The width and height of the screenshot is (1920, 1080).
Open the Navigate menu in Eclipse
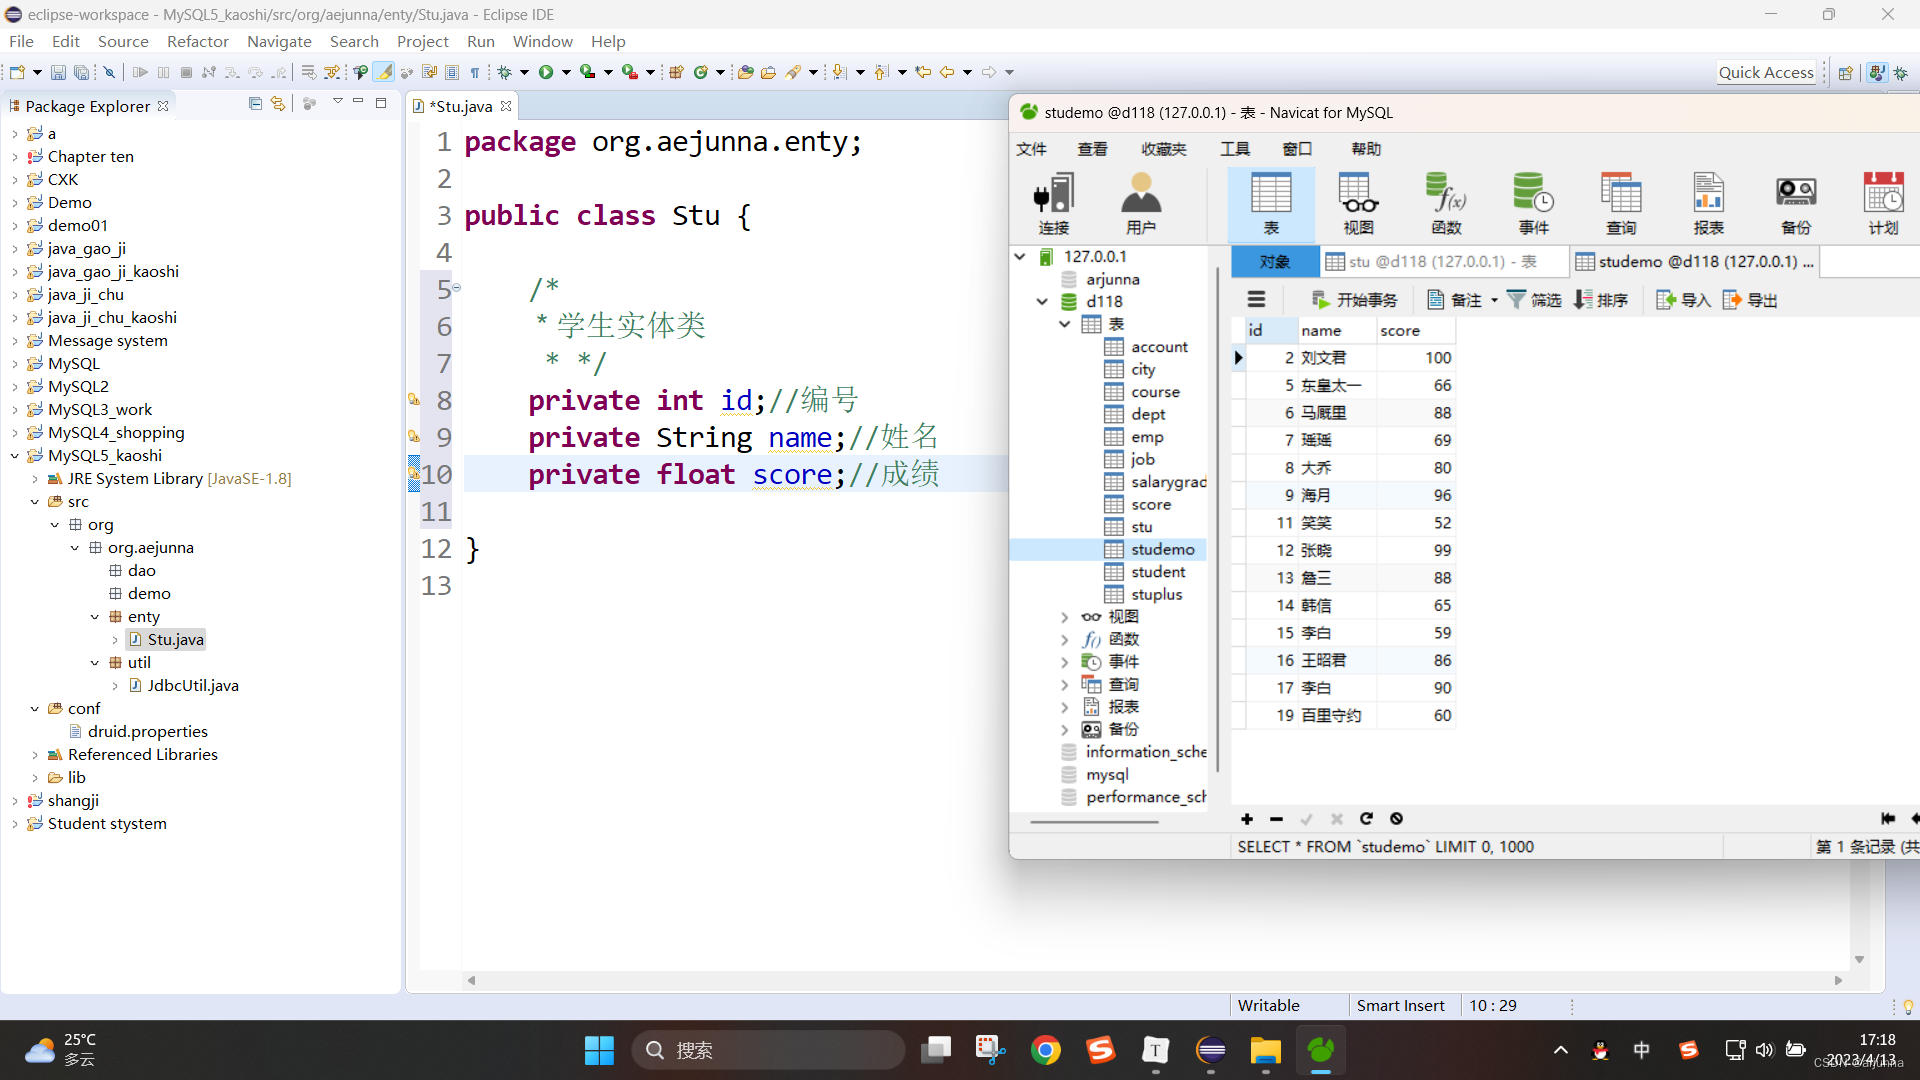pyautogui.click(x=279, y=41)
